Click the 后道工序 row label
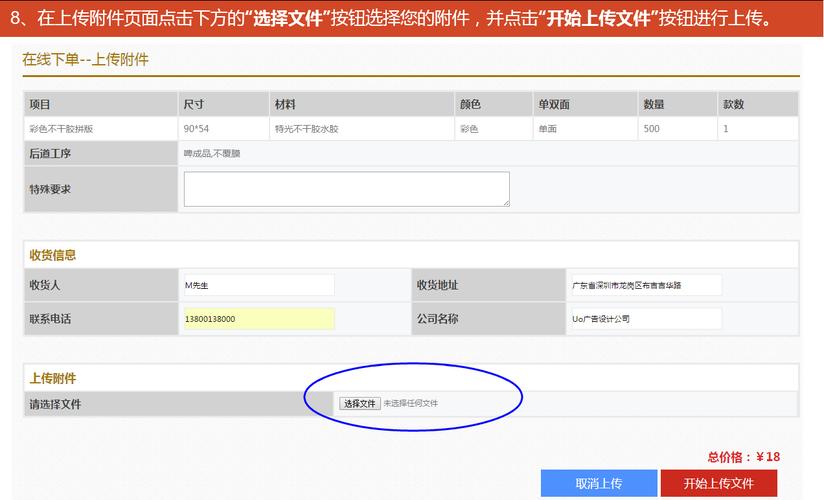The image size is (824, 500). (x=50, y=154)
